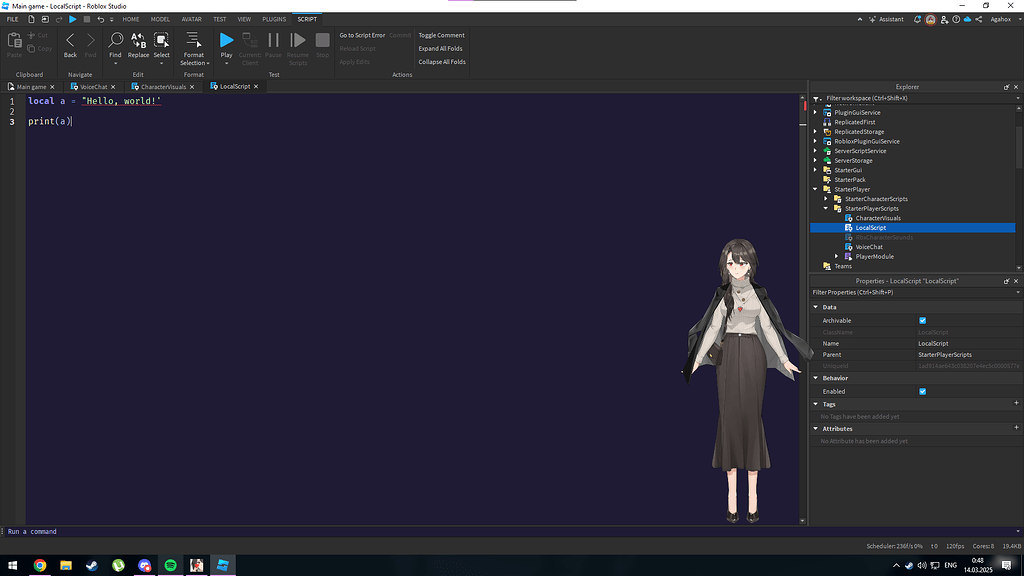Click the Find magnifier icon
Viewport: 1024px width, 576px height.
115,41
